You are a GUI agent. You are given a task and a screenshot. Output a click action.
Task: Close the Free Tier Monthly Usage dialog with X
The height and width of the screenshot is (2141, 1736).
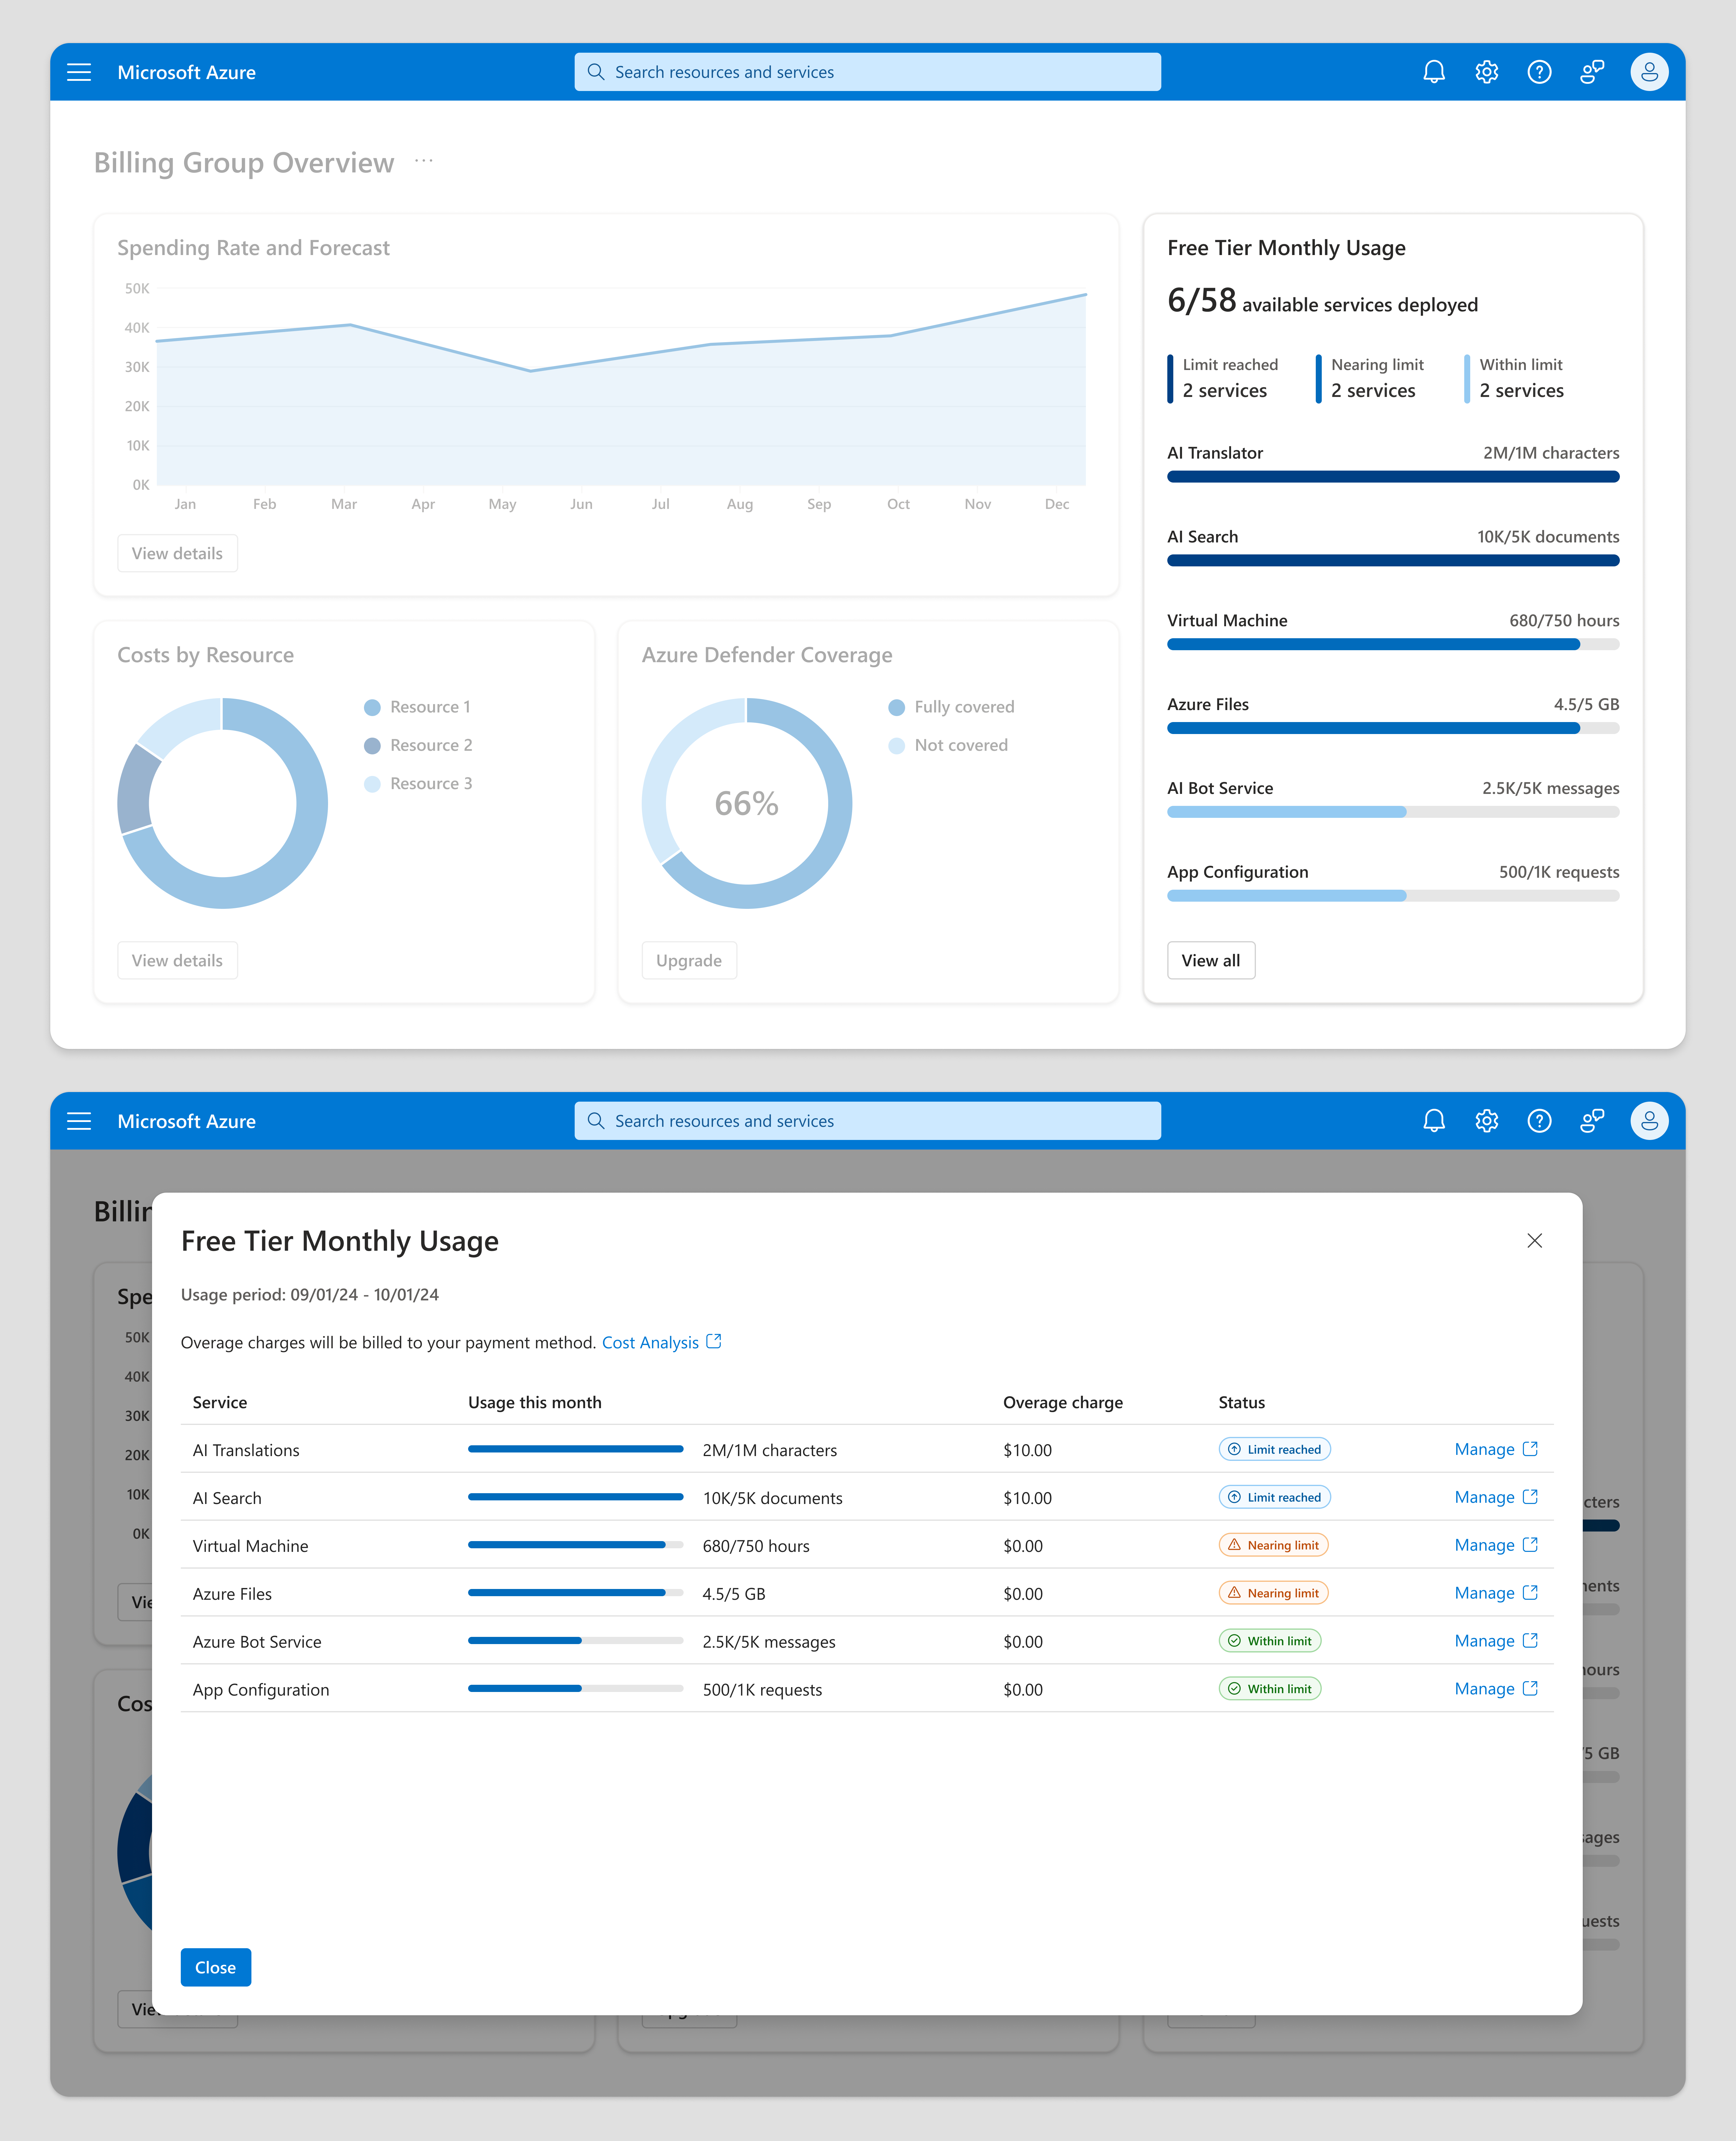1535,1241
